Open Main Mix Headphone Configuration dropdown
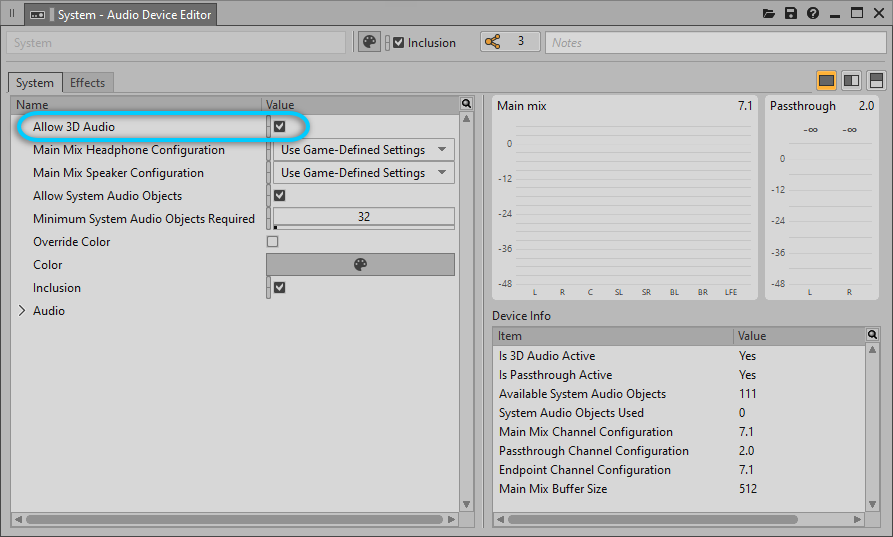The width and height of the screenshot is (893, 537). pos(364,150)
